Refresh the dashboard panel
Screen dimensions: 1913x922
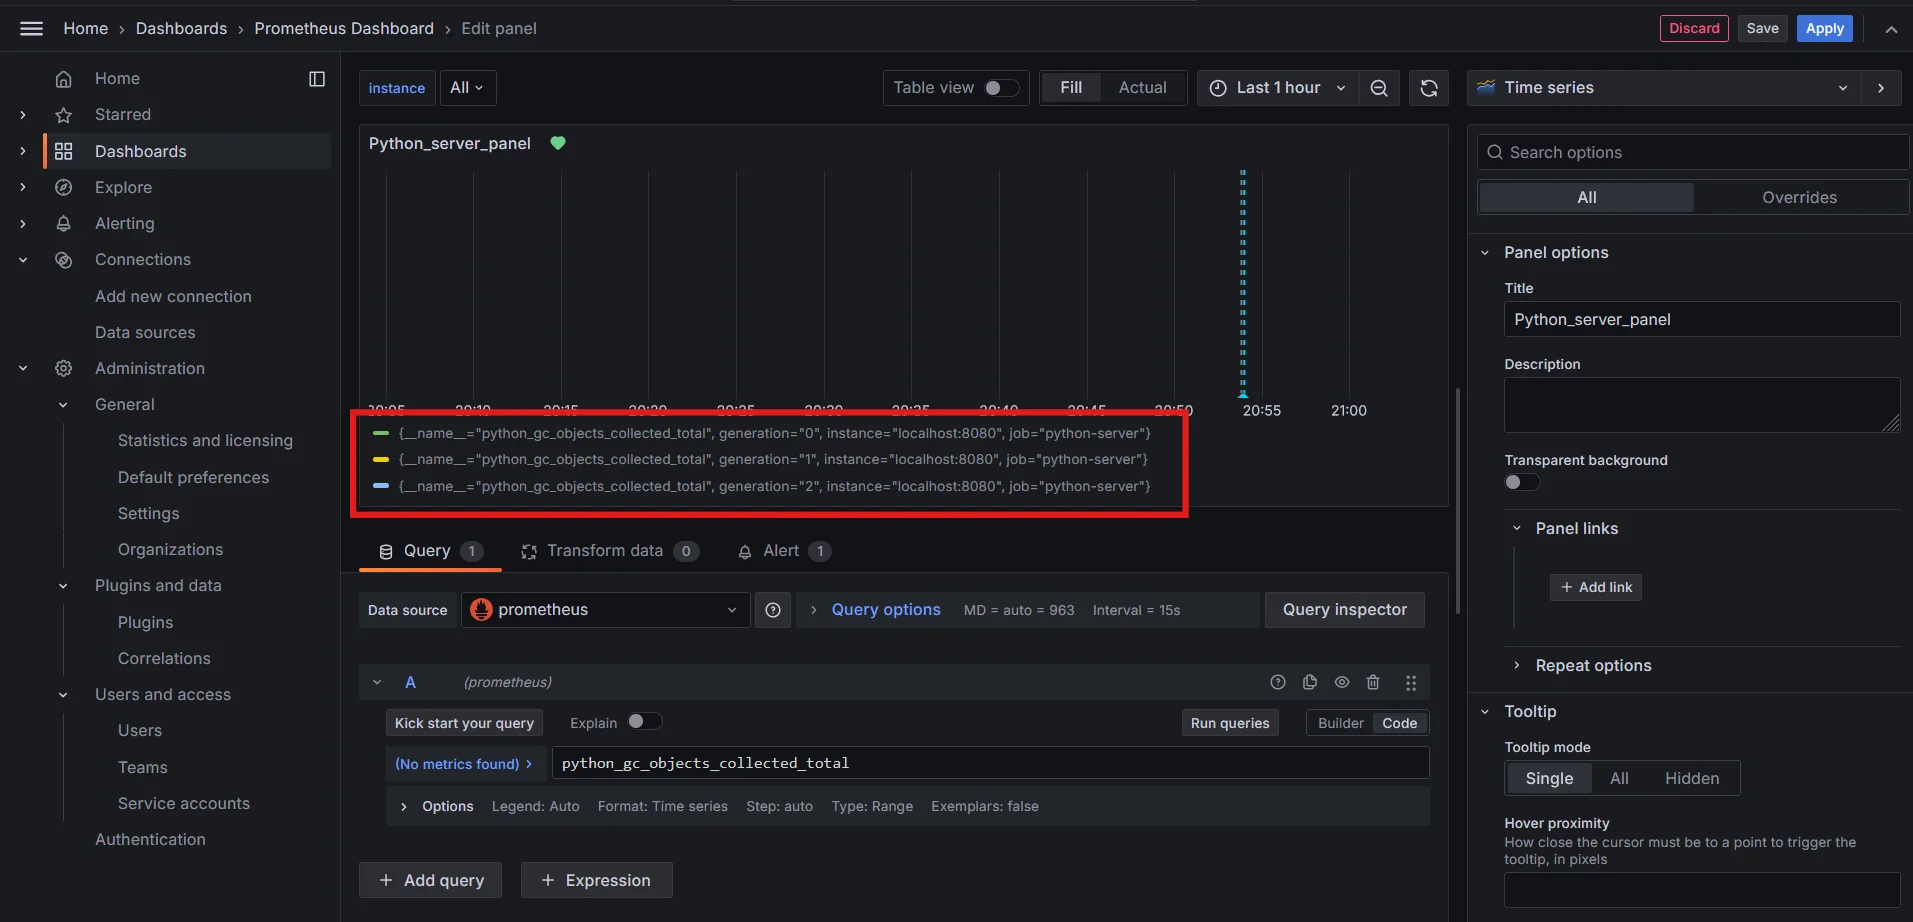[1429, 88]
